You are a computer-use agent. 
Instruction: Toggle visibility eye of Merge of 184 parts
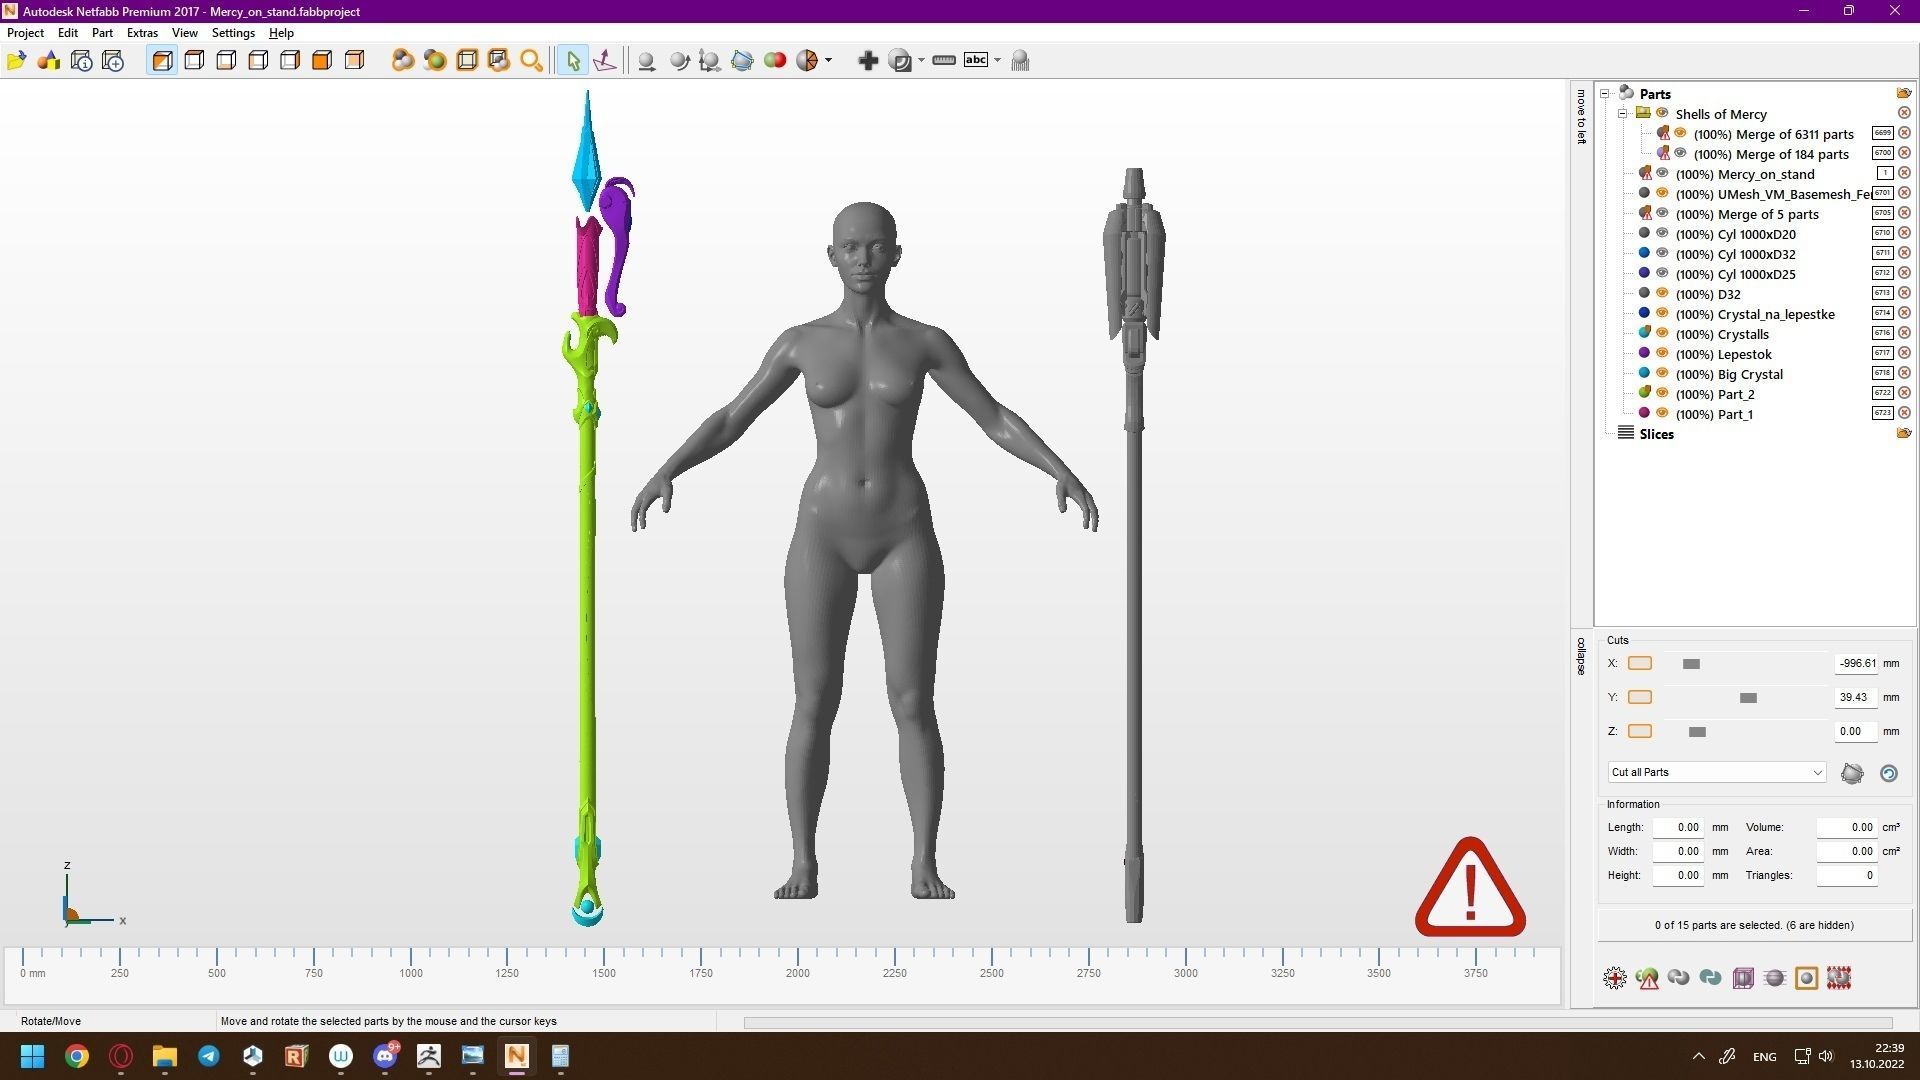click(x=1680, y=153)
